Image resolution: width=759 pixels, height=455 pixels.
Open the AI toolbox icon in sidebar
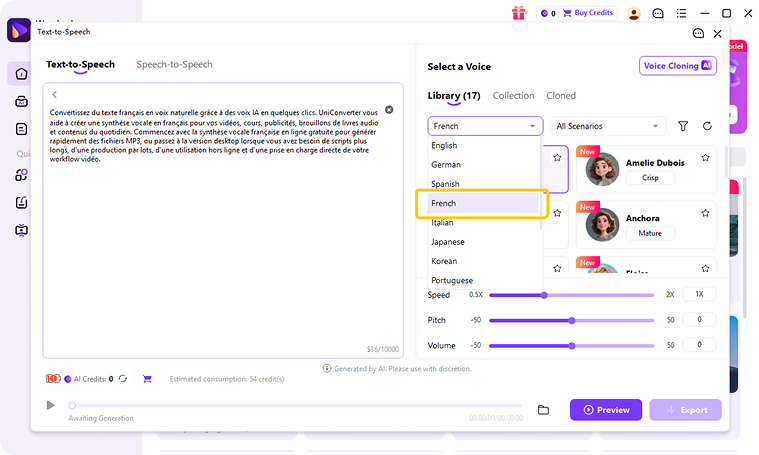point(21,101)
